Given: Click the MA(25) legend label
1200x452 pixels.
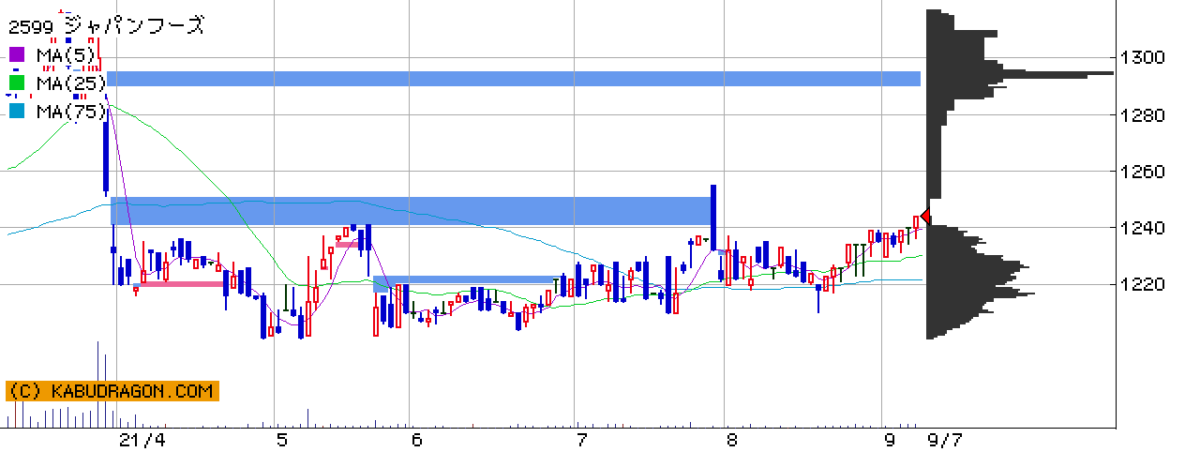Looking at the screenshot, I should (x=72, y=83).
